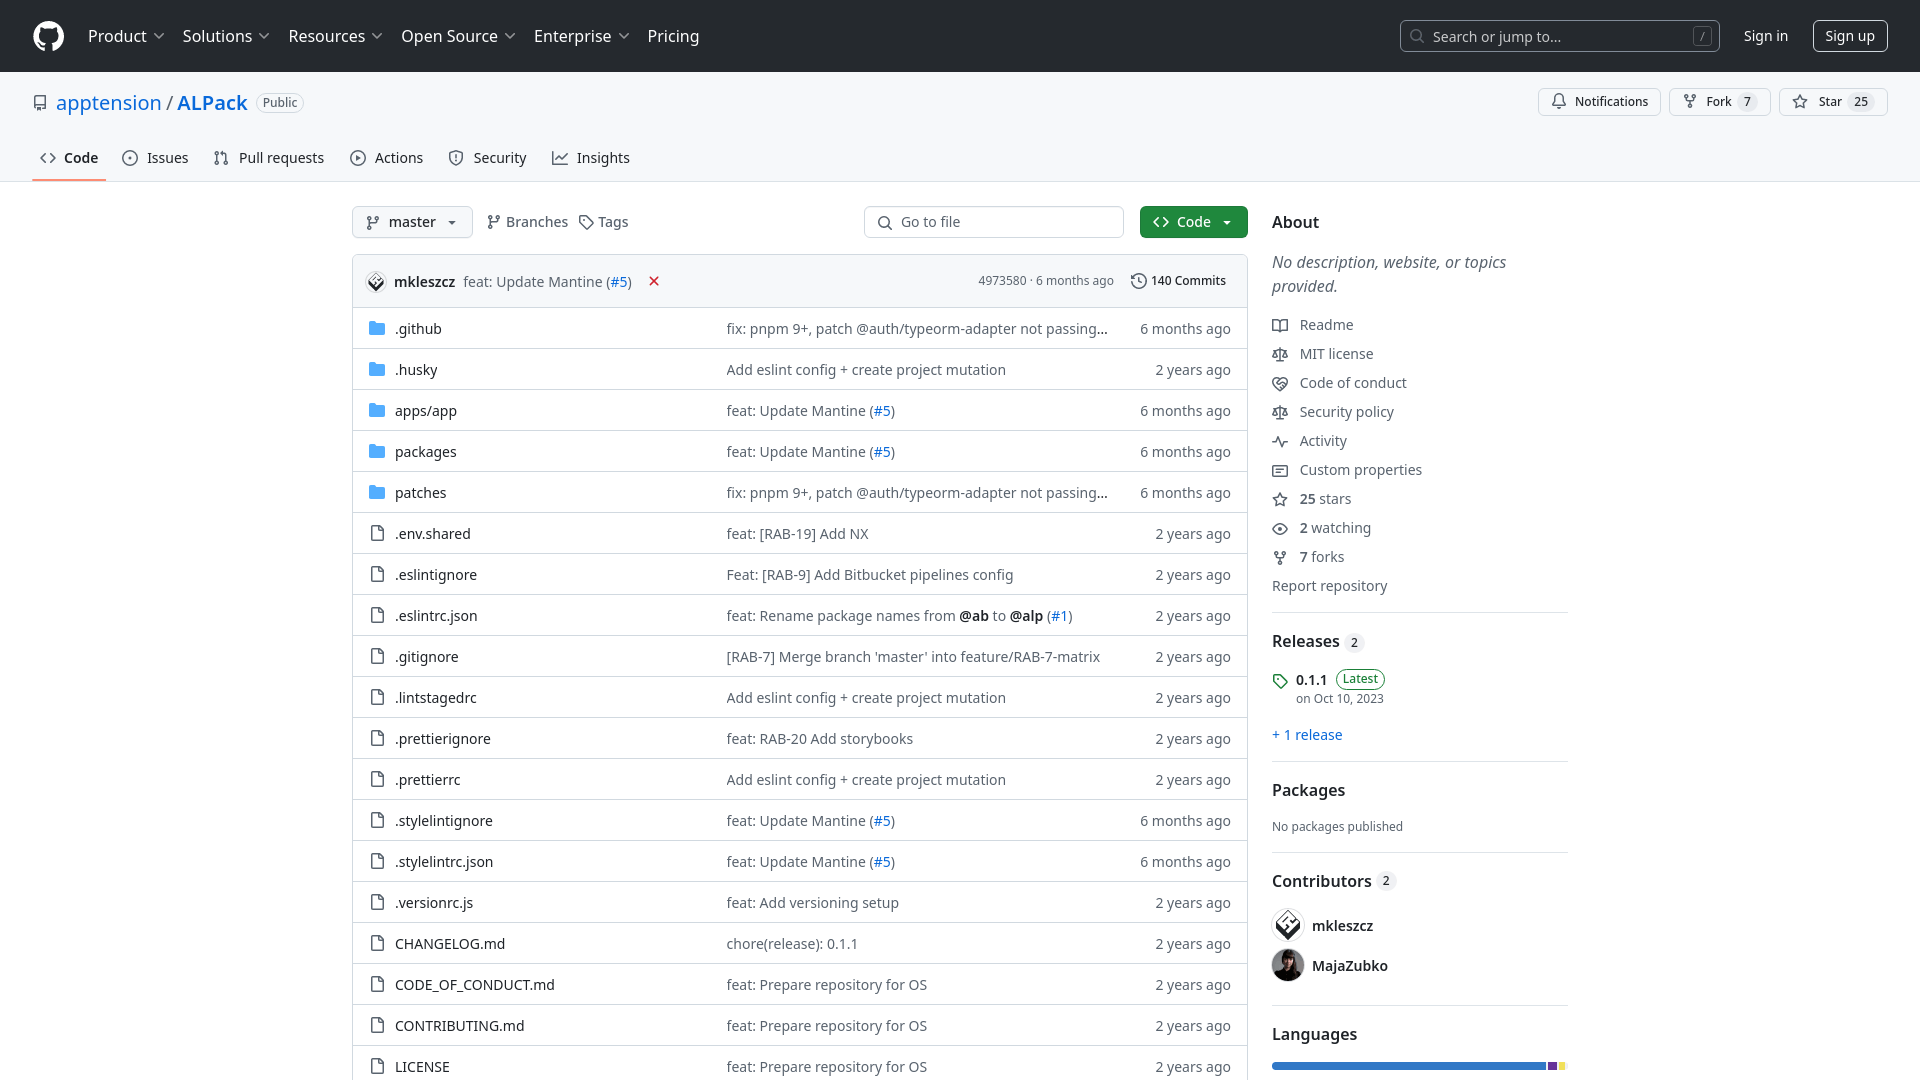Click the GitHub logo icon
The width and height of the screenshot is (1920, 1080).
pos(48,36)
